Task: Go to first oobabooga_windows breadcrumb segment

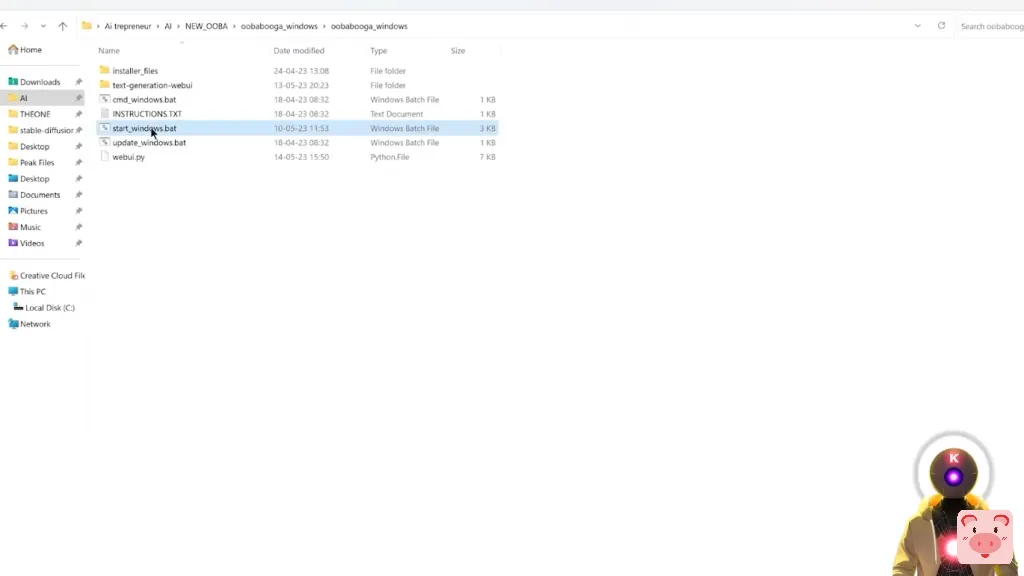Action: (x=279, y=26)
